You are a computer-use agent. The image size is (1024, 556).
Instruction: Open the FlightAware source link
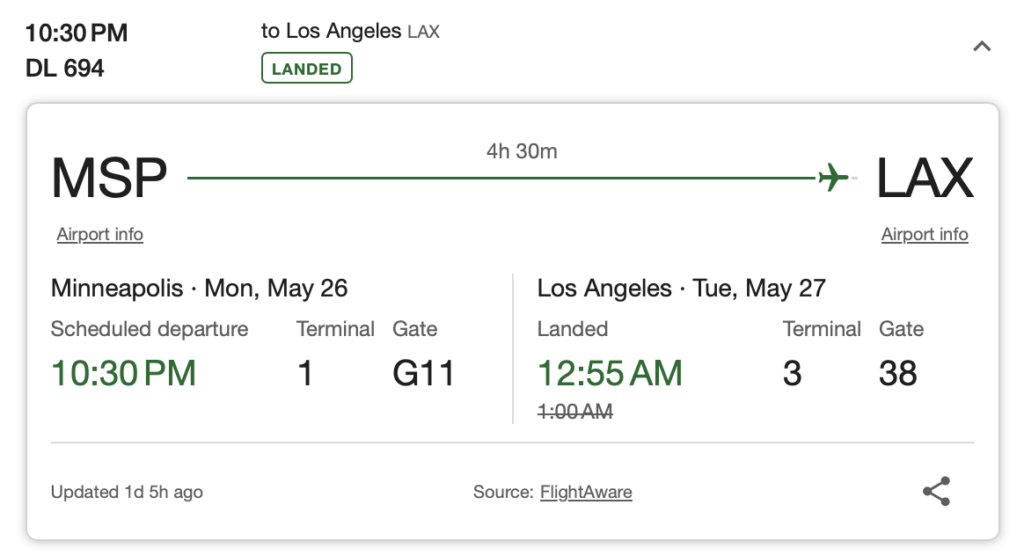coord(586,492)
